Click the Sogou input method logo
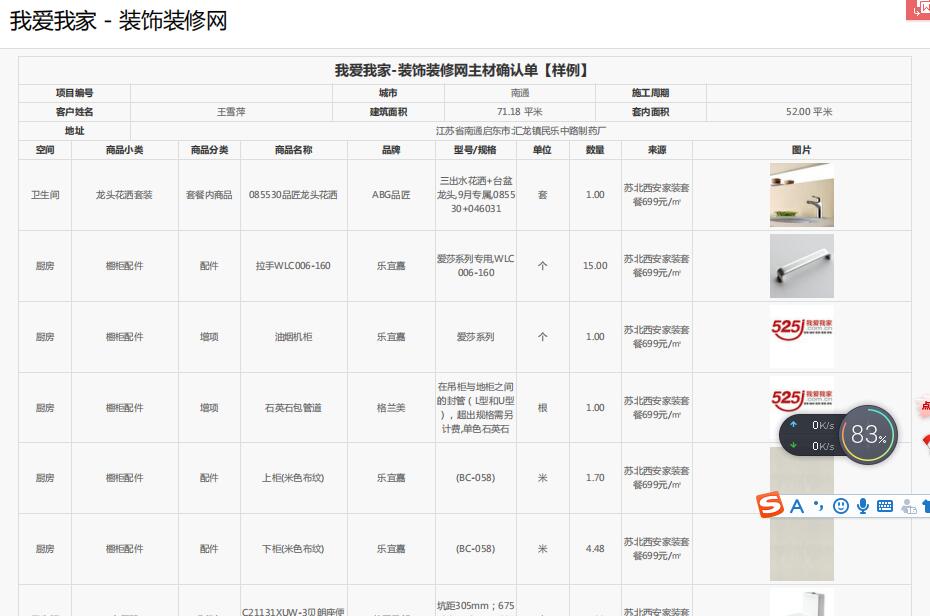This screenshot has height=616, width=930. point(770,506)
